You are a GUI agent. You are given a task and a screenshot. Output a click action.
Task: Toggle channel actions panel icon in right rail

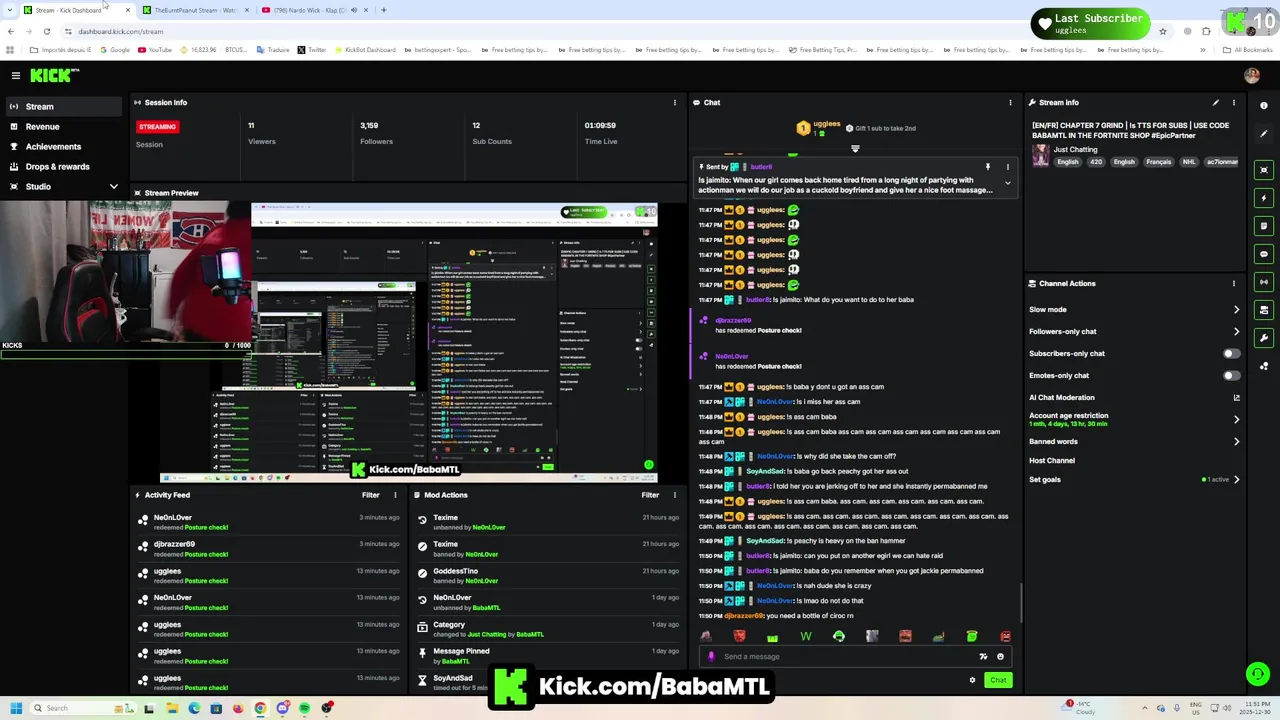click(1264, 310)
